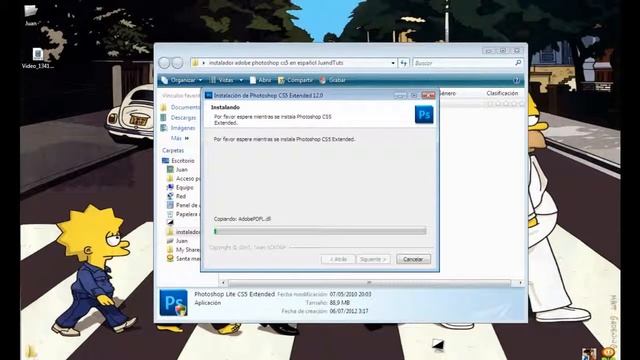This screenshot has height=360, width=640.
Task: Click the installer title bar icon
Action: coord(208,95)
